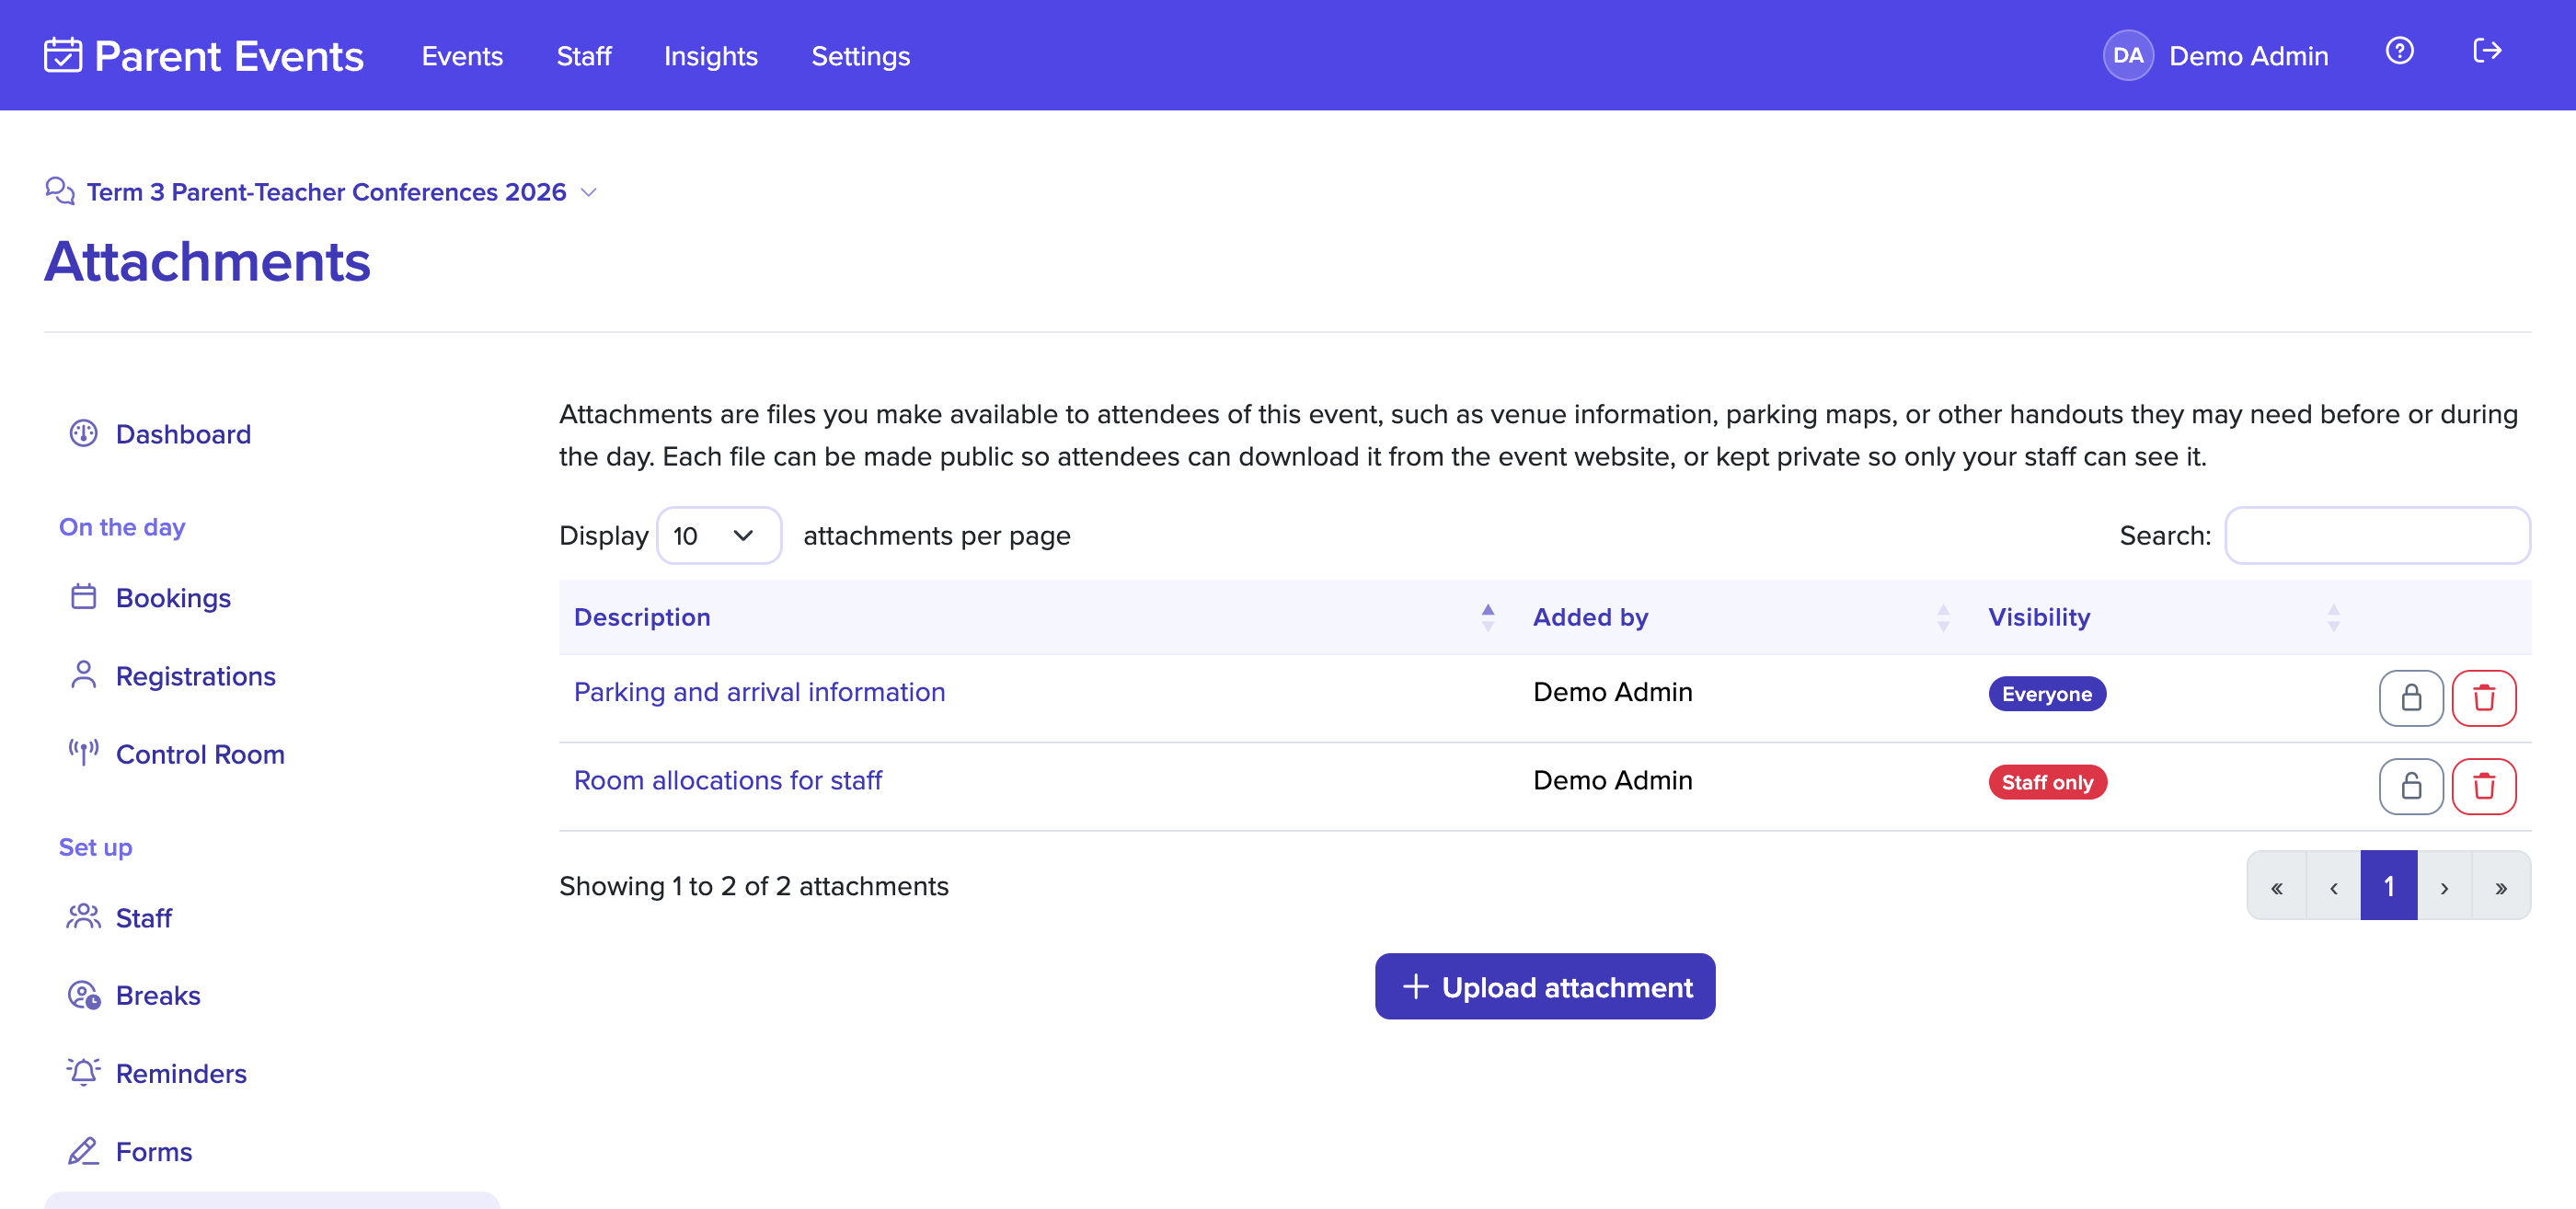Open the help question mark icon
This screenshot has width=2576, height=1209.
2399,51
